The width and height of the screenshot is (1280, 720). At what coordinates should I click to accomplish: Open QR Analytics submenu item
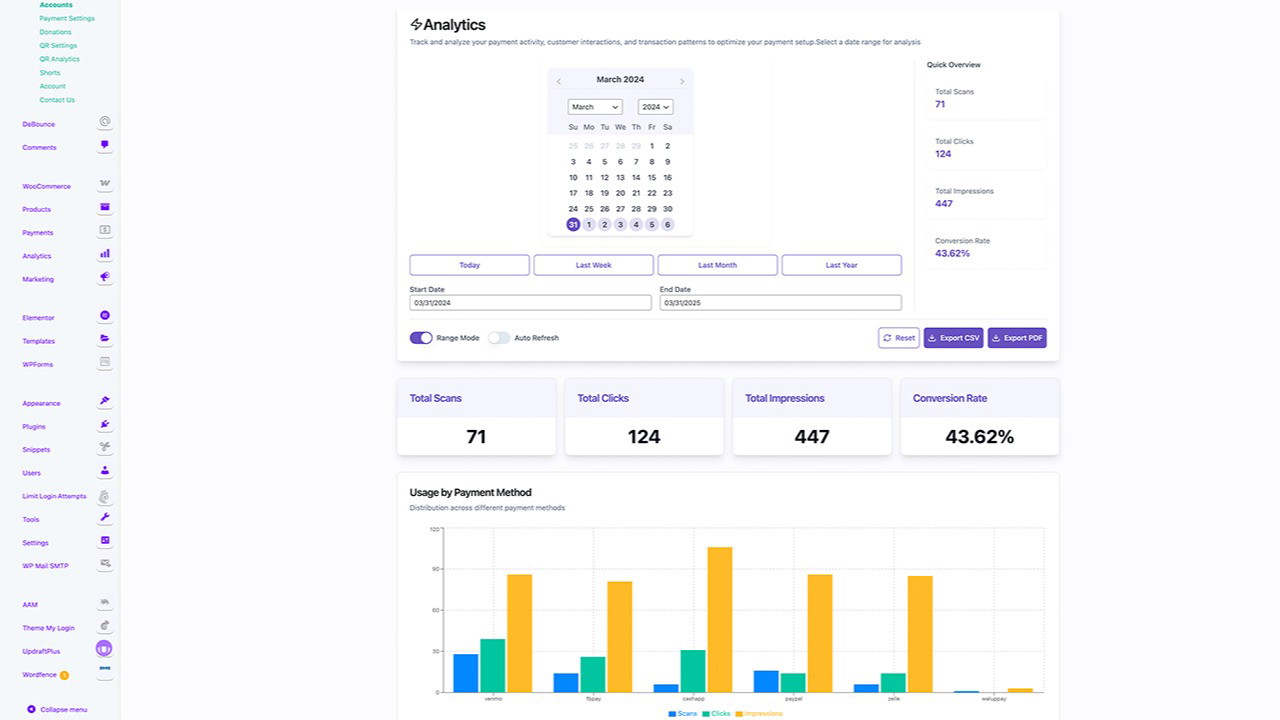point(59,59)
